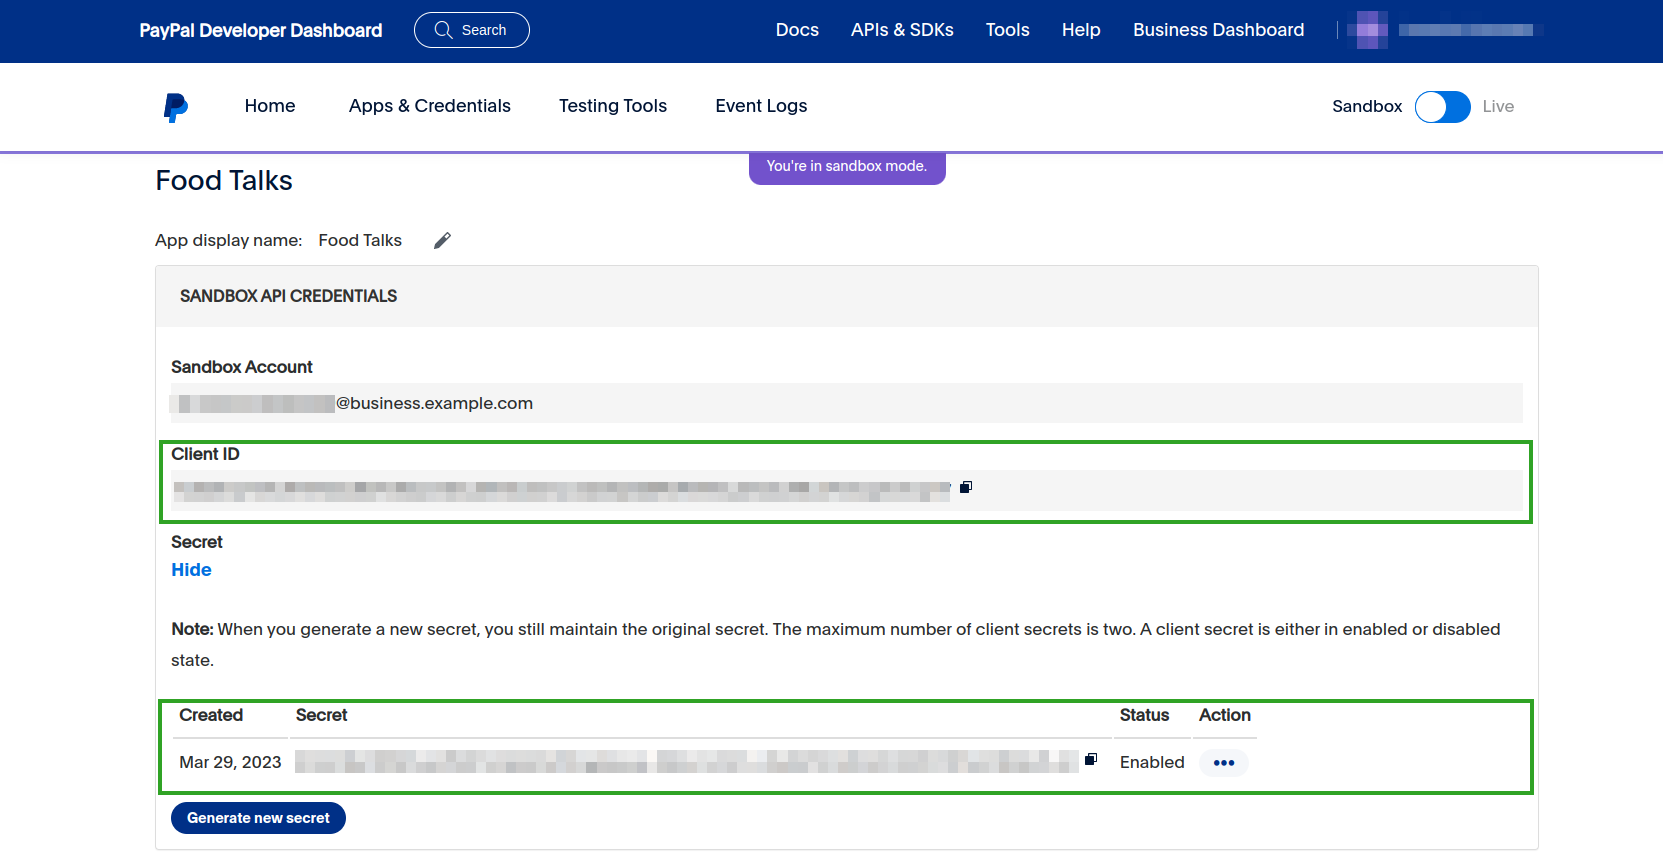Click the PayPal logo icon
The height and width of the screenshot is (860, 1663).
click(175, 107)
